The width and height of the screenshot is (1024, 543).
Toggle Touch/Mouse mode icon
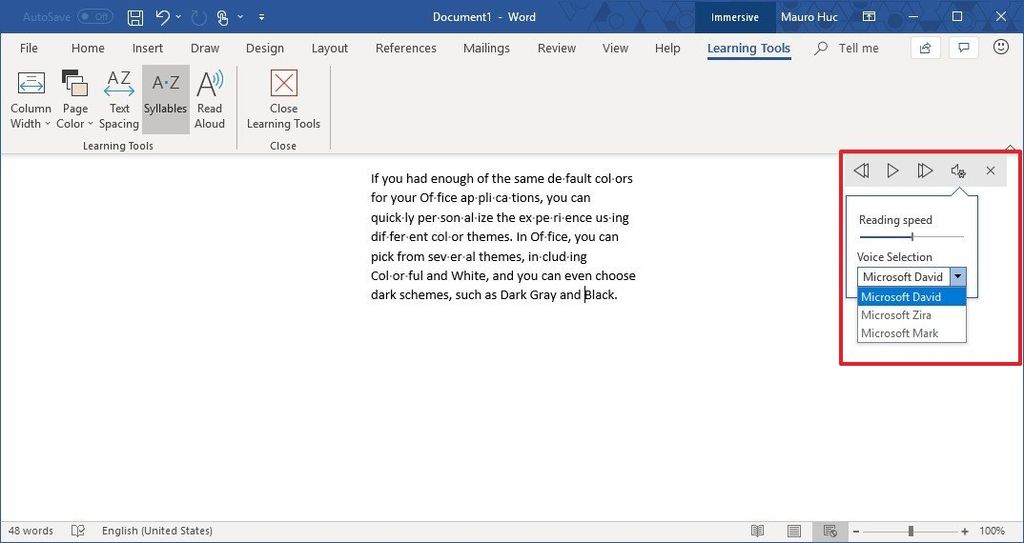(223, 18)
